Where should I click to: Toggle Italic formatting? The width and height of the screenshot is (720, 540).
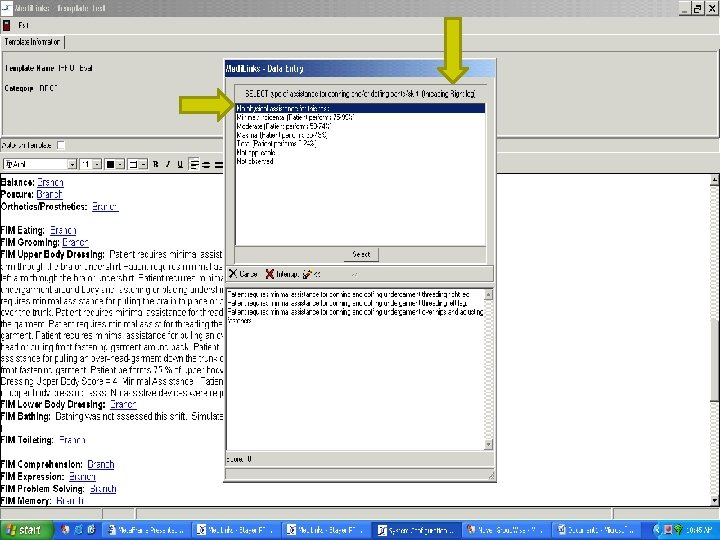point(168,164)
